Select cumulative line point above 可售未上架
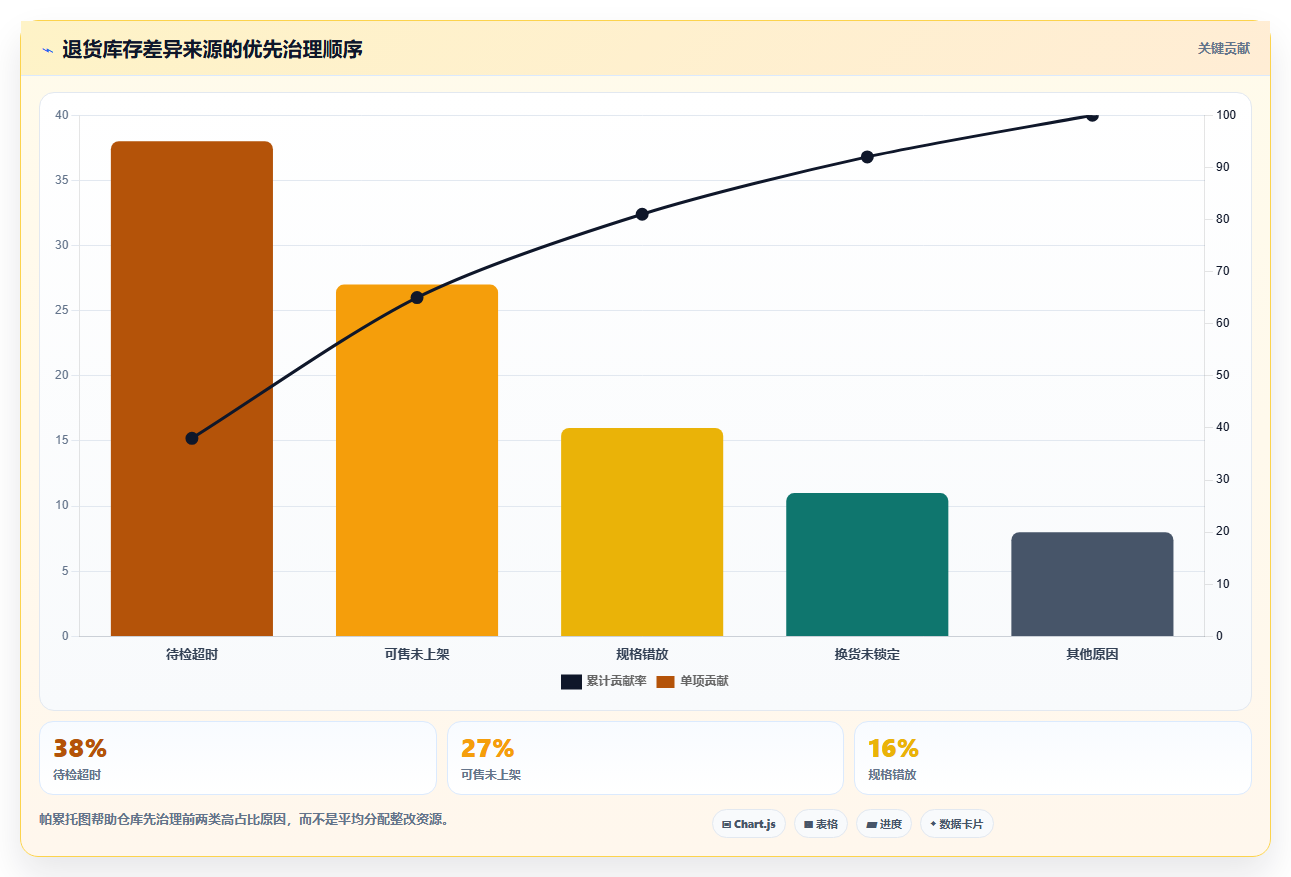Image resolution: width=1291 pixels, height=877 pixels. click(417, 297)
